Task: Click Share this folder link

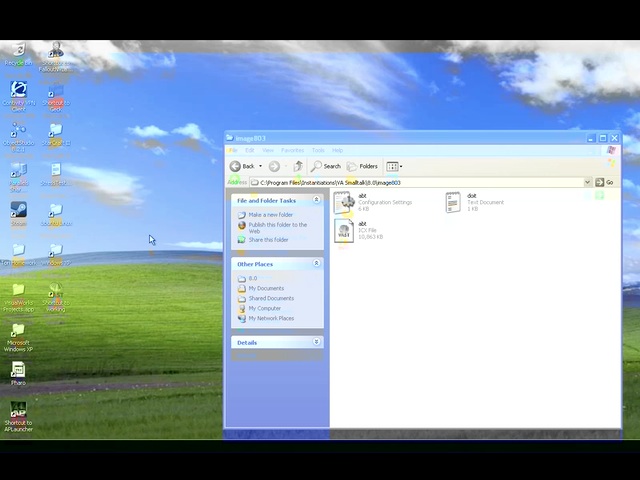Action: click(x=268, y=240)
